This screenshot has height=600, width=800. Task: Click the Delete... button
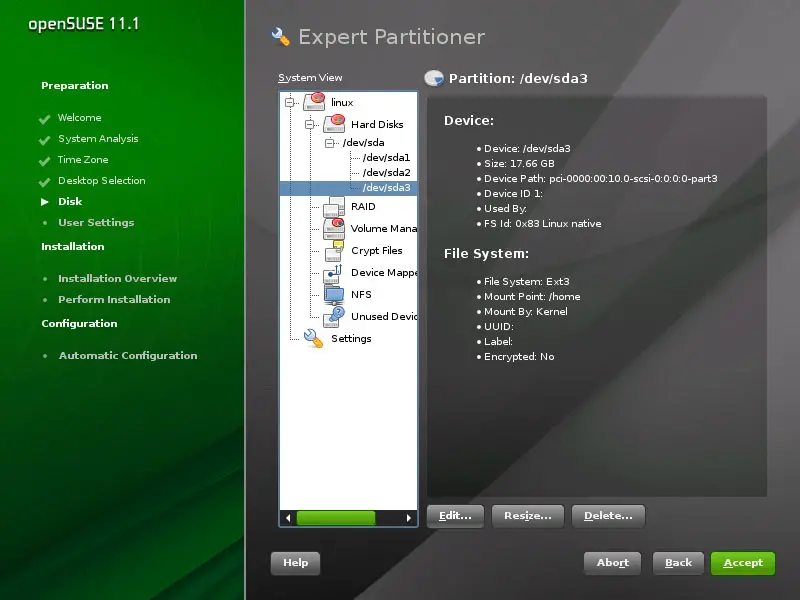(x=608, y=516)
